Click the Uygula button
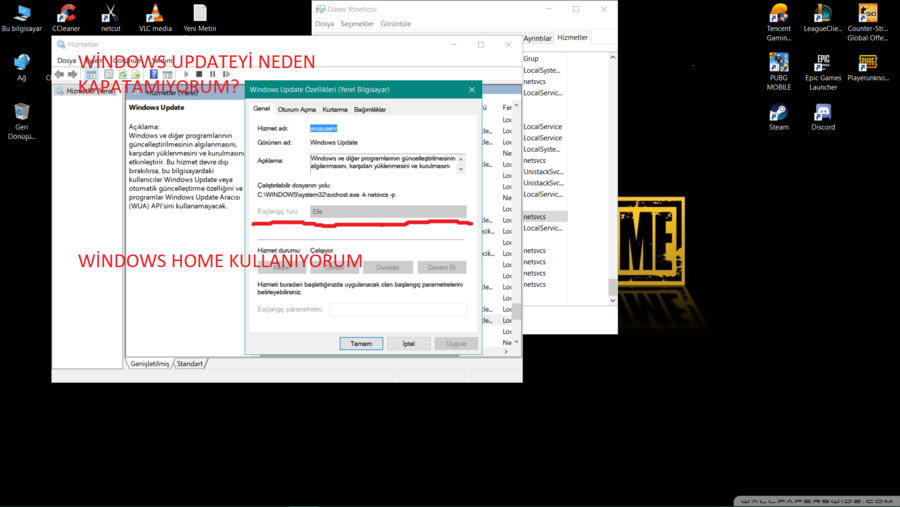Image resolution: width=900 pixels, height=507 pixels. (x=456, y=343)
